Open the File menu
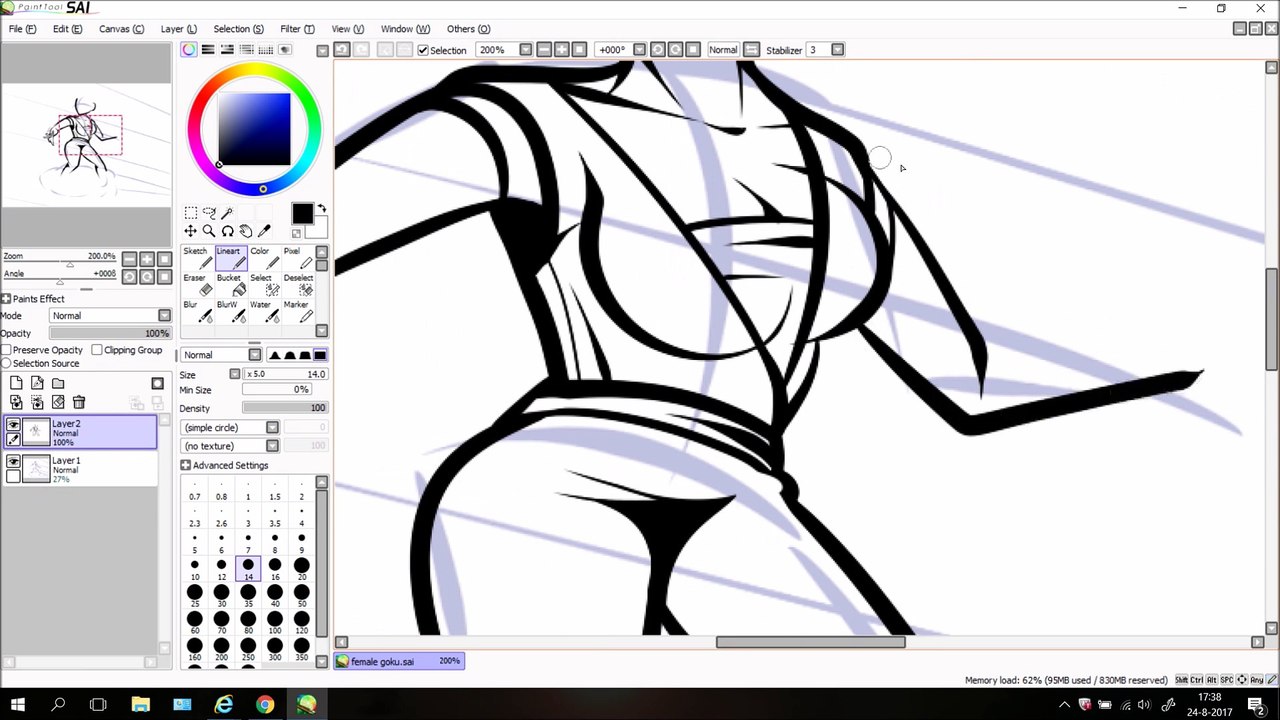This screenshot has width=1280, height=720. (x=22, y=29)
